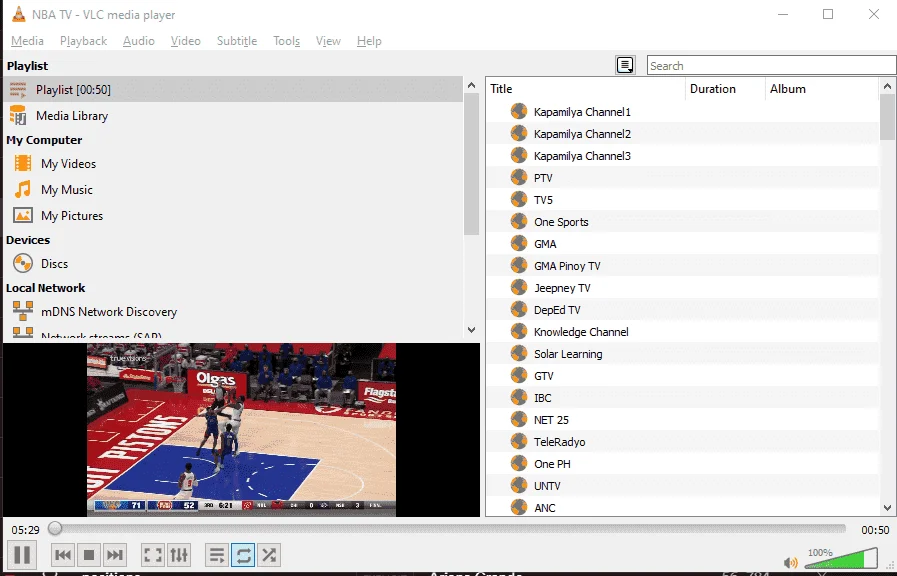Adjust the volume slider
The height and width of the screenshot is (576, 897).
[840, 558]
